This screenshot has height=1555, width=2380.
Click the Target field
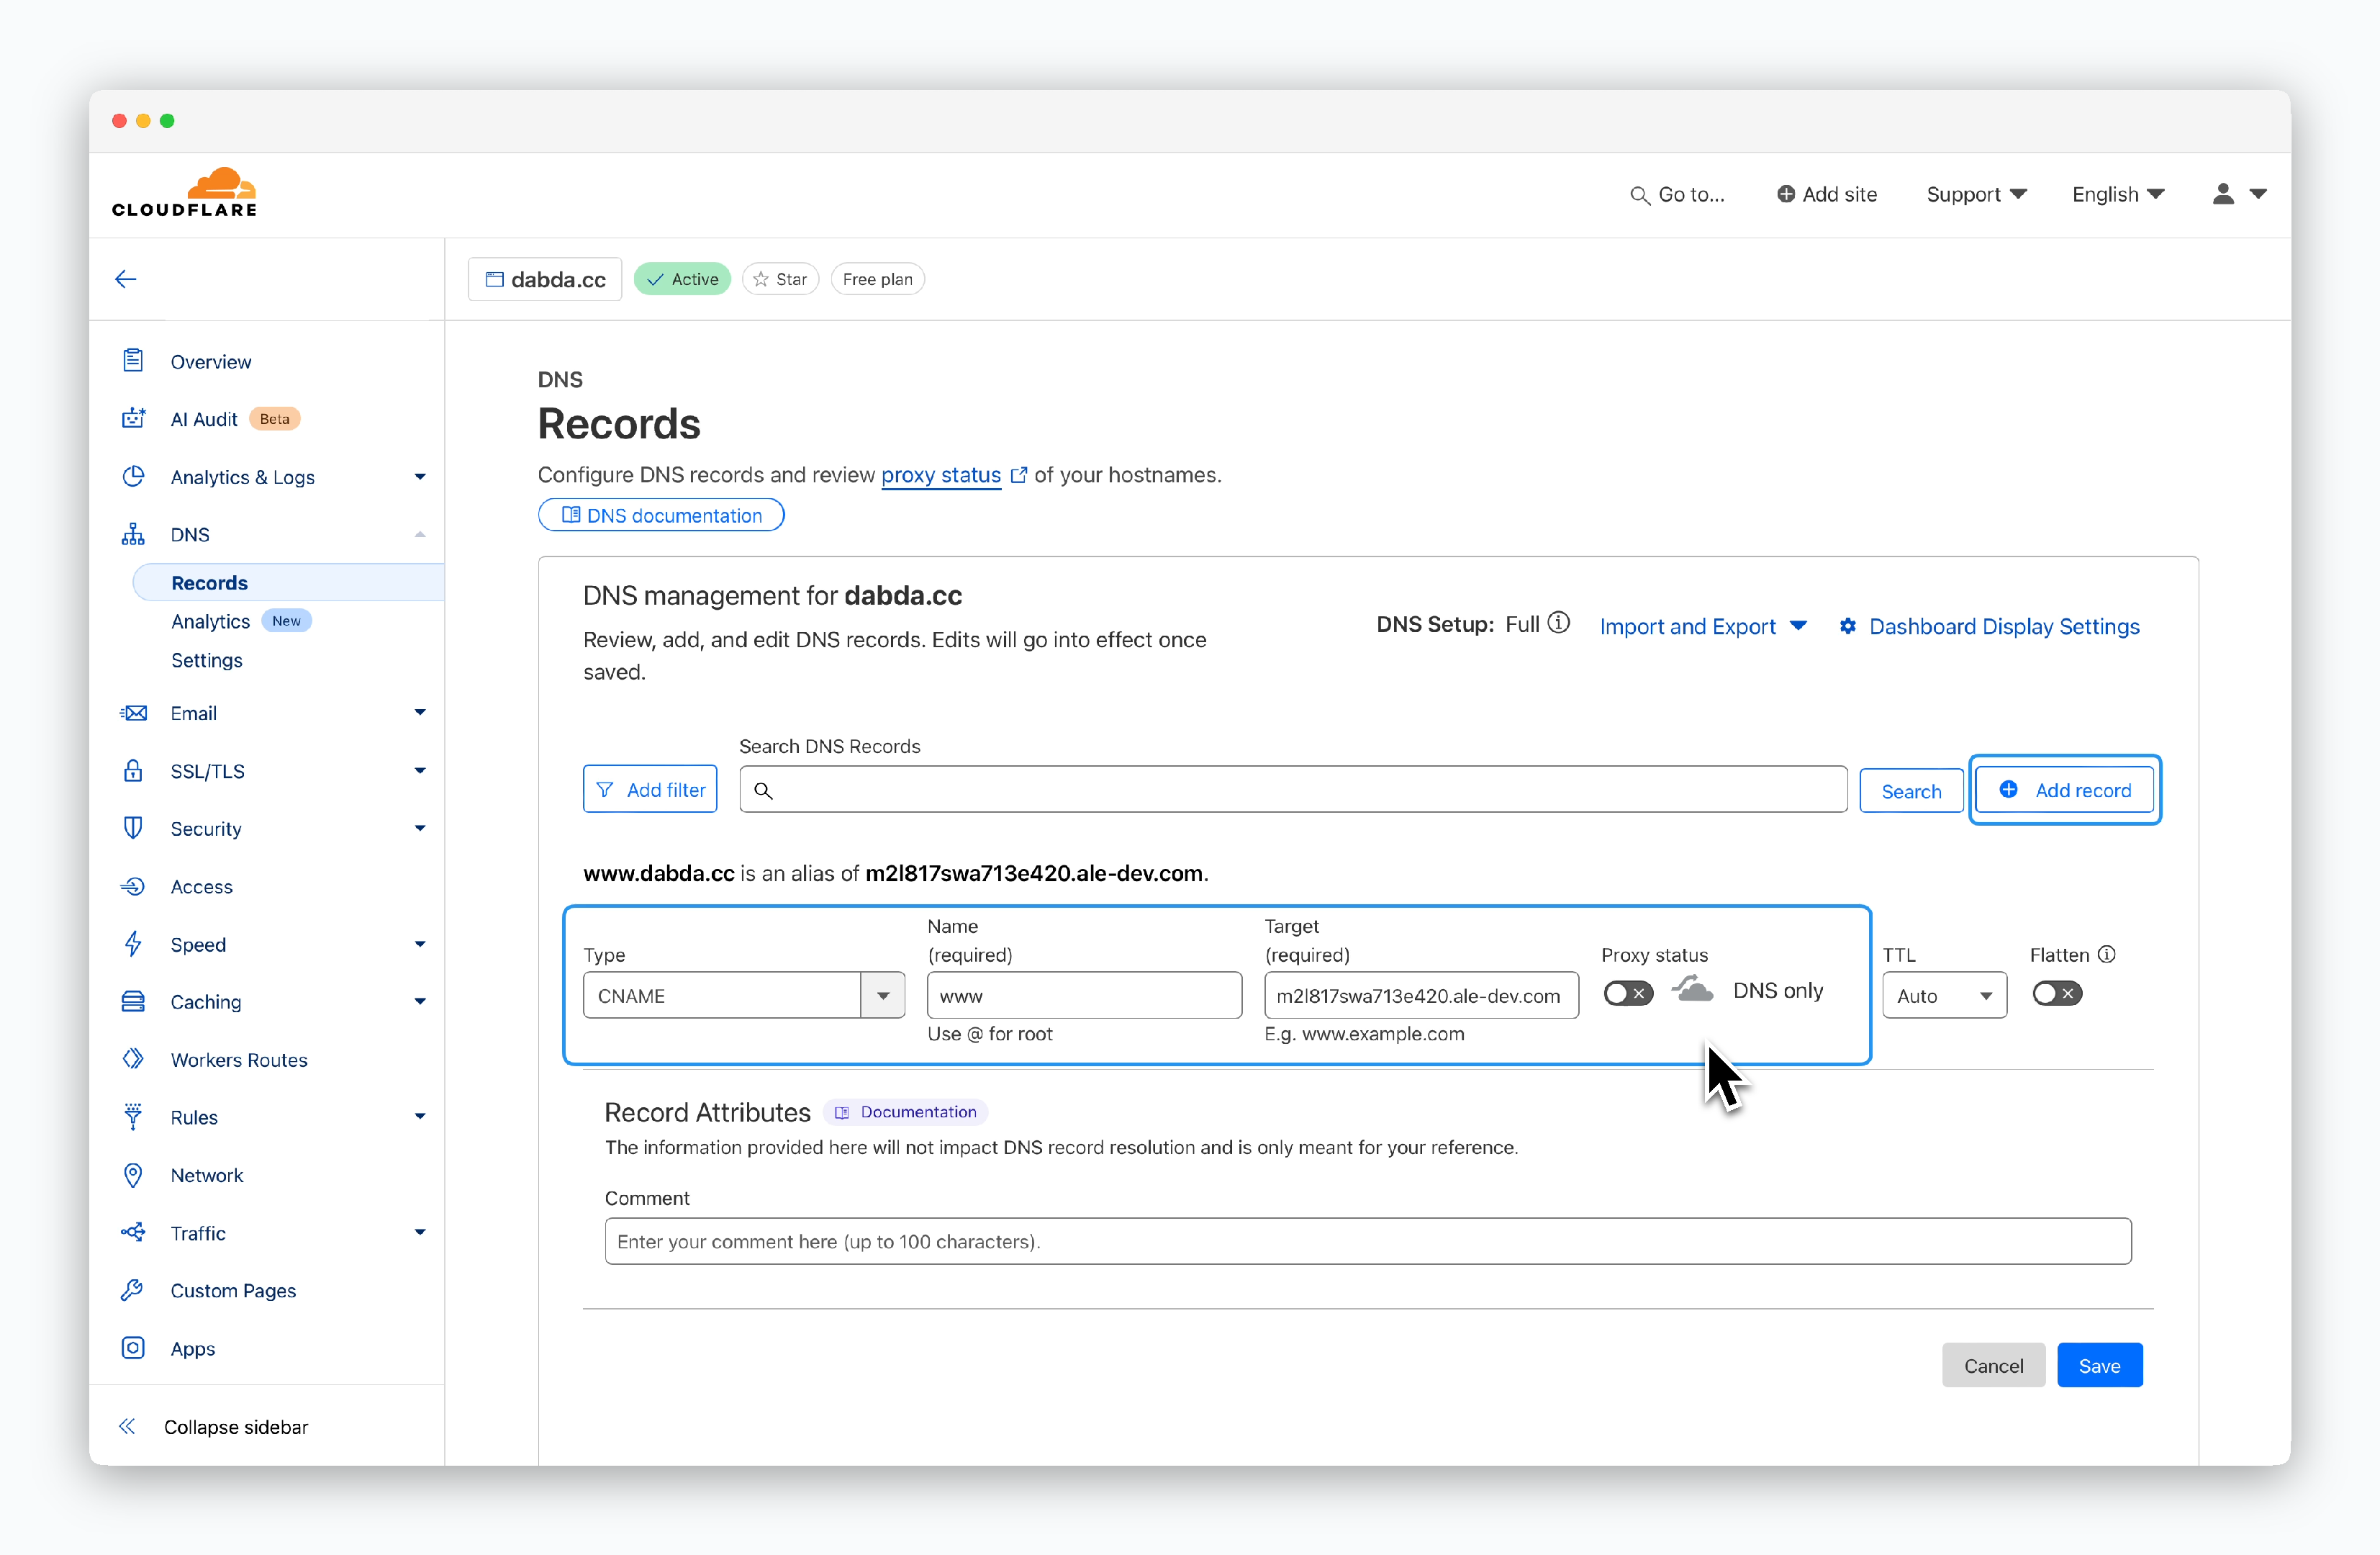point(1421,995)
